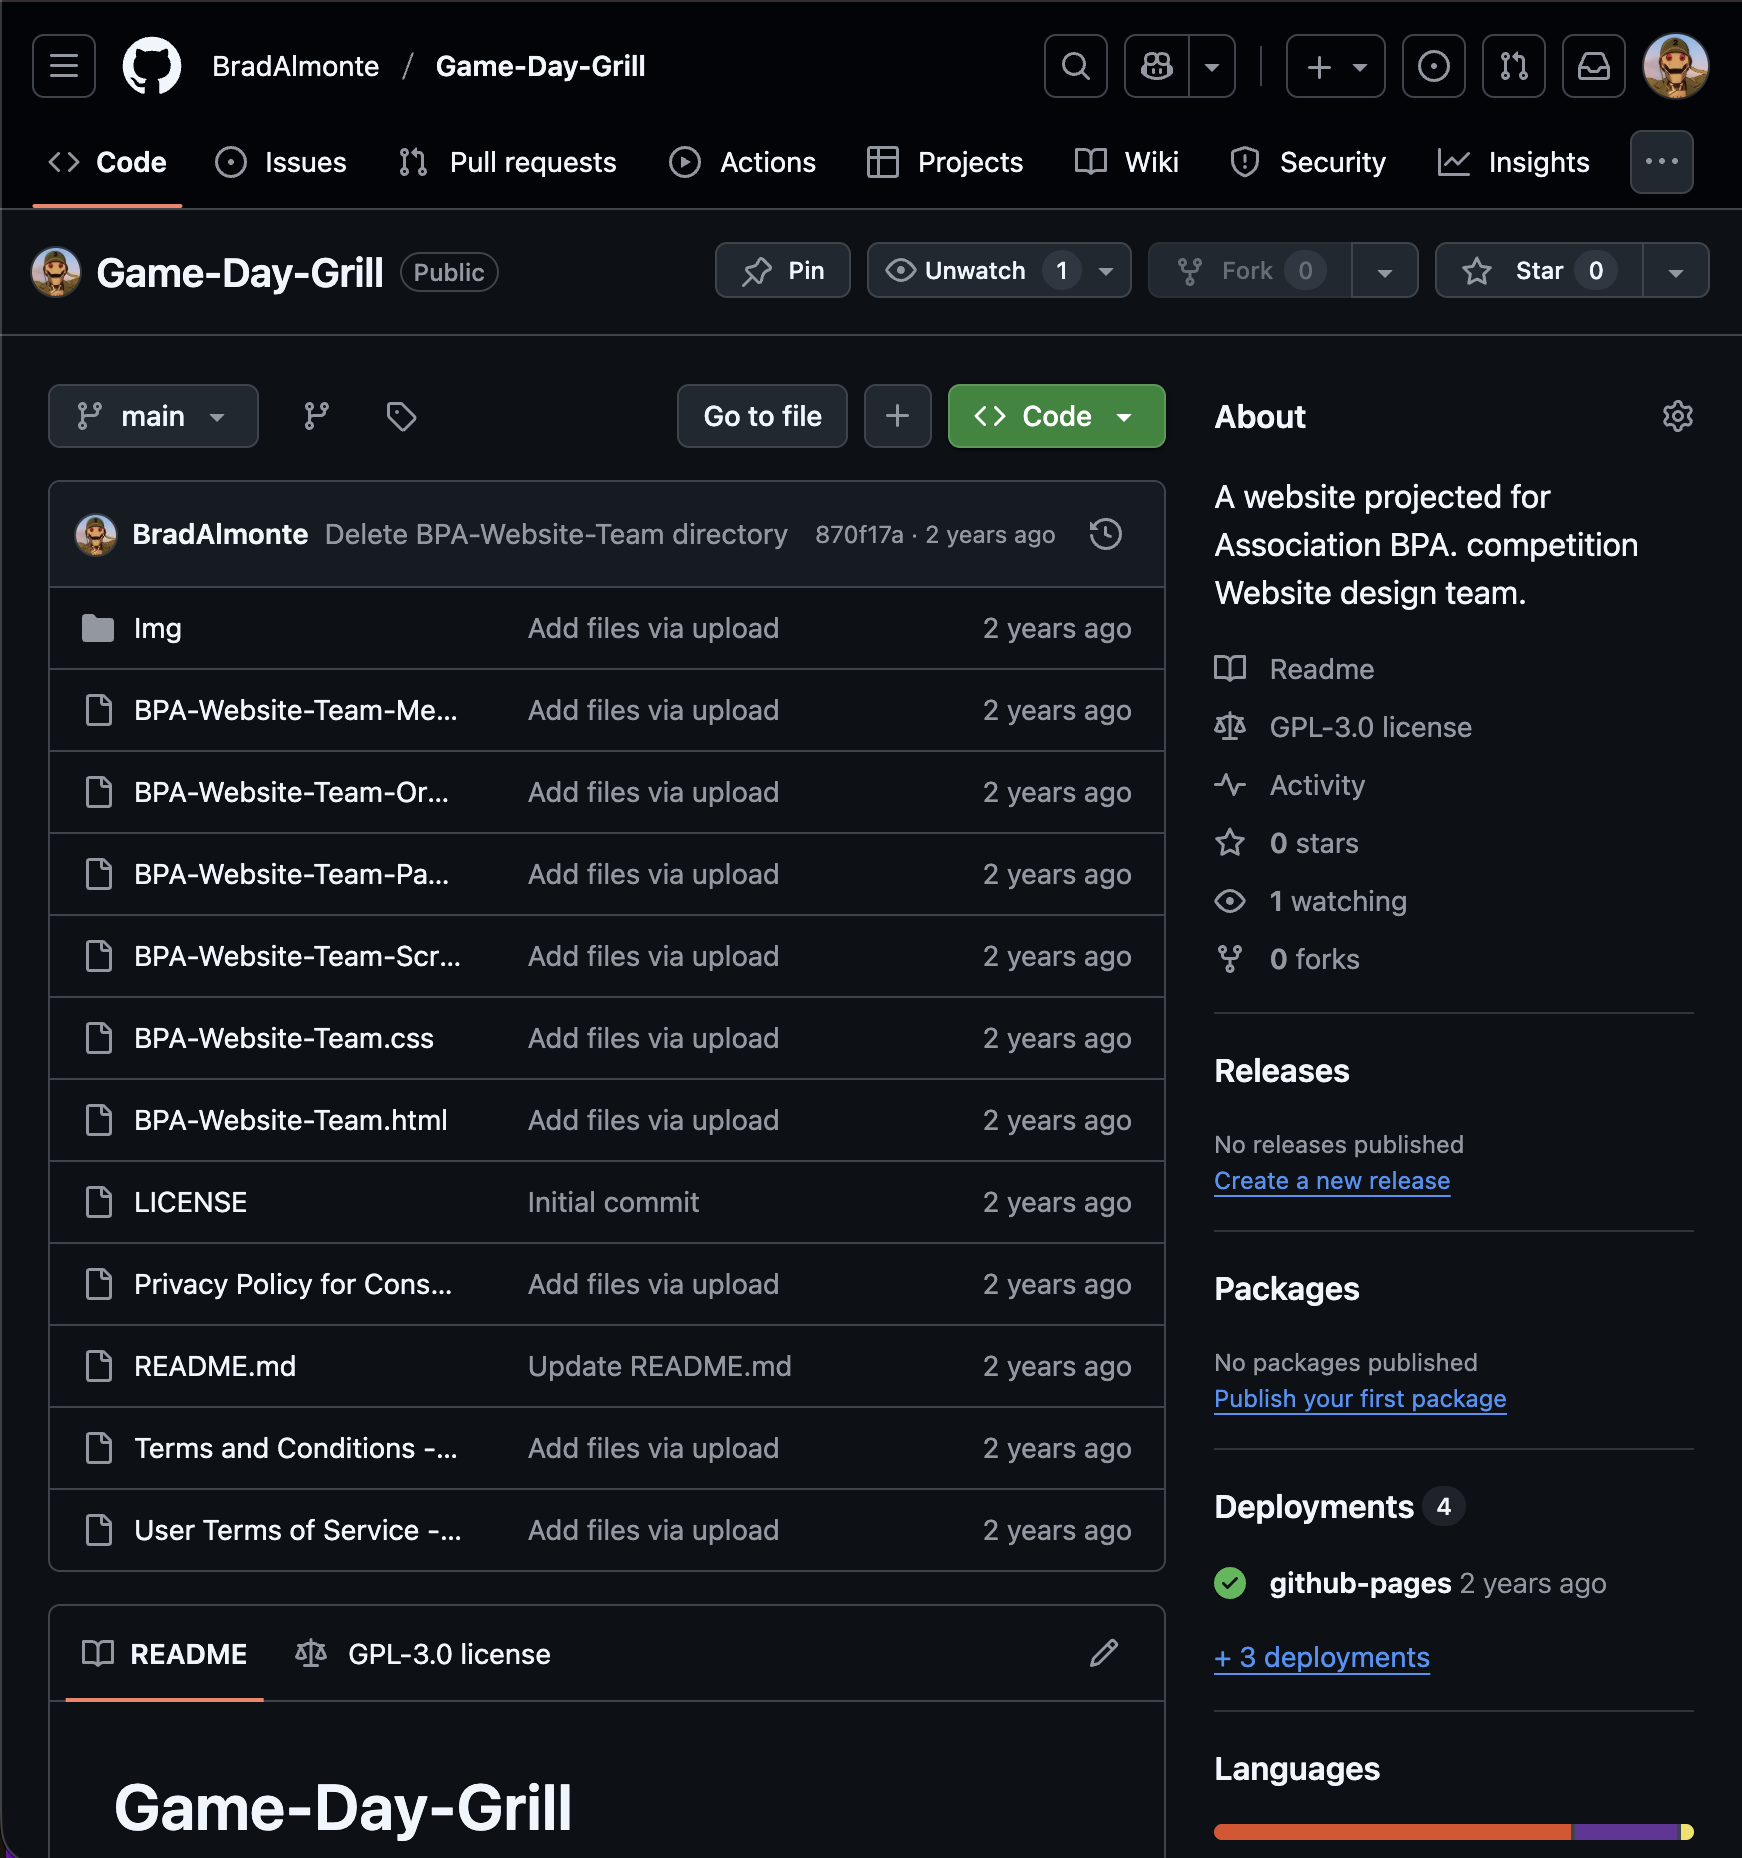Open About settings gear icon
The image size is (1742, 1858).
point(1677,416)
